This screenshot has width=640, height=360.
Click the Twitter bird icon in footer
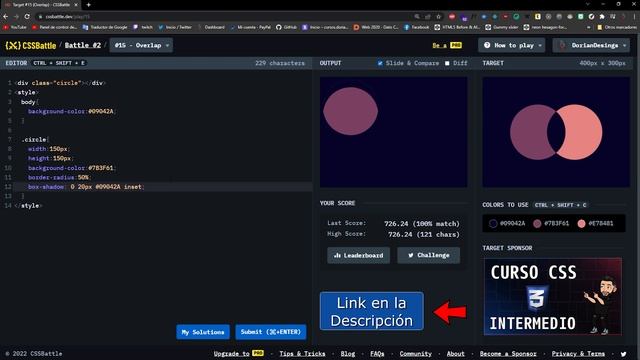(x=623, y=354)
